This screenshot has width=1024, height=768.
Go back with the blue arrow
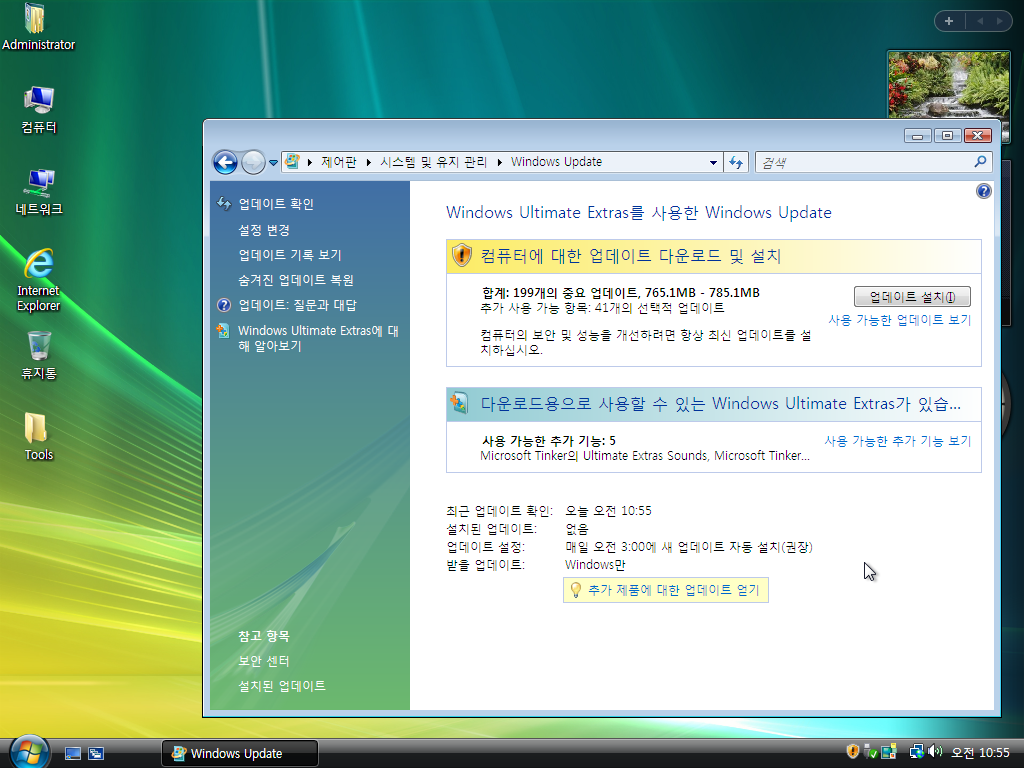[x=225, y=162]
